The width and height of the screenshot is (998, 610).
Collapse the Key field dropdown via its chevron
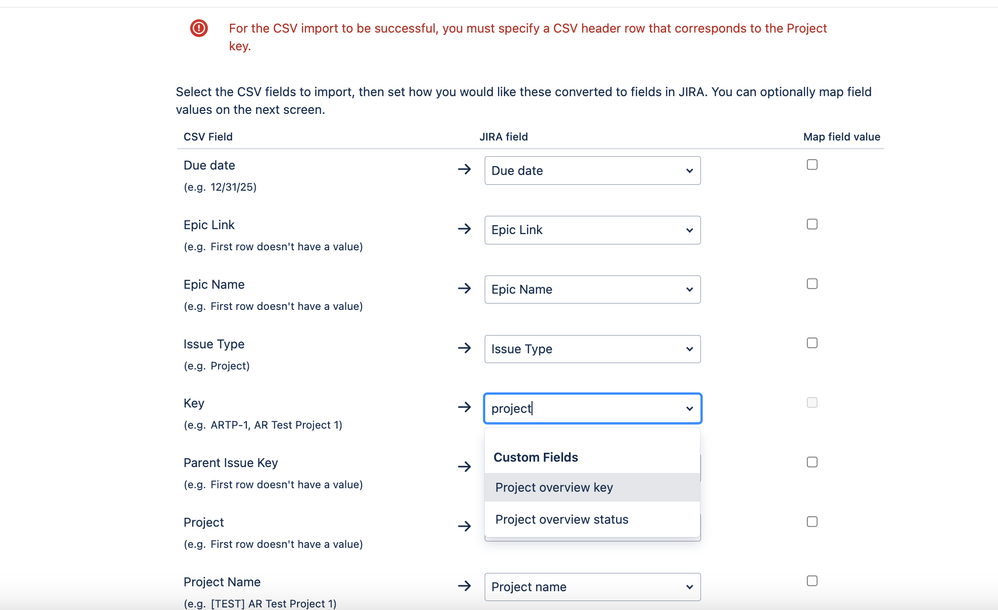point(689,409)
